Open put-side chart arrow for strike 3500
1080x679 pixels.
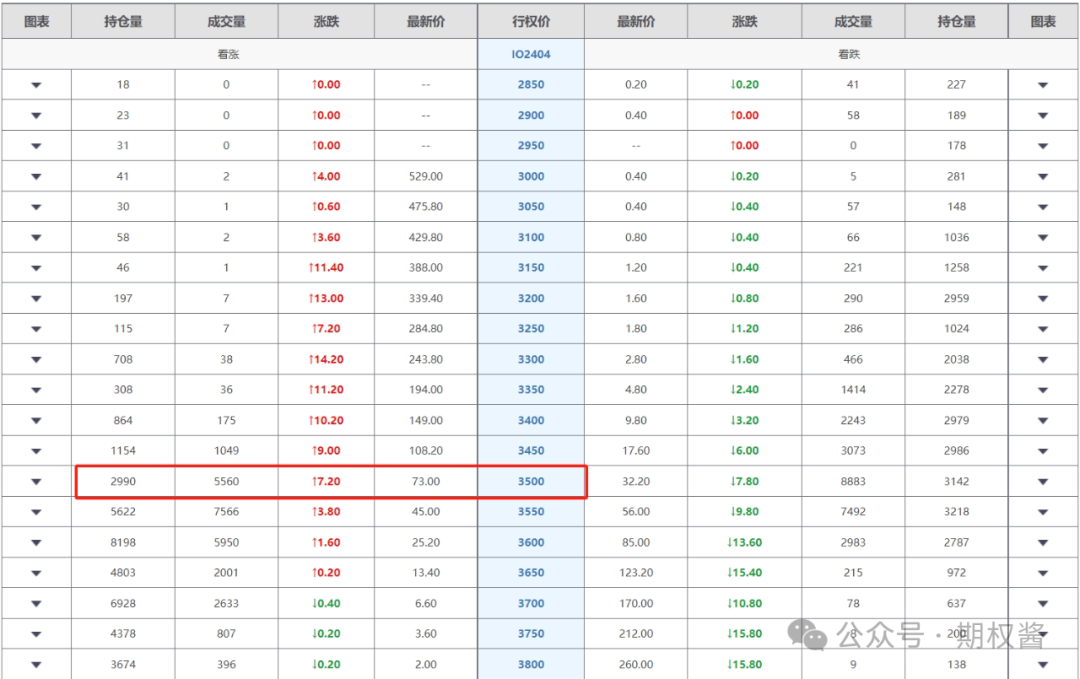coord(1043,482)
